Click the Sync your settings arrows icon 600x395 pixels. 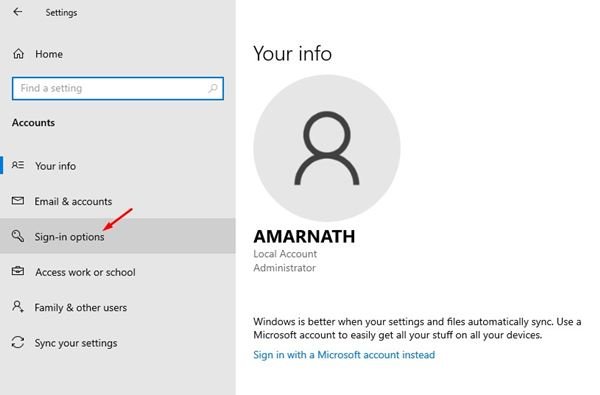pyautogui.click(x=18, y=342)
